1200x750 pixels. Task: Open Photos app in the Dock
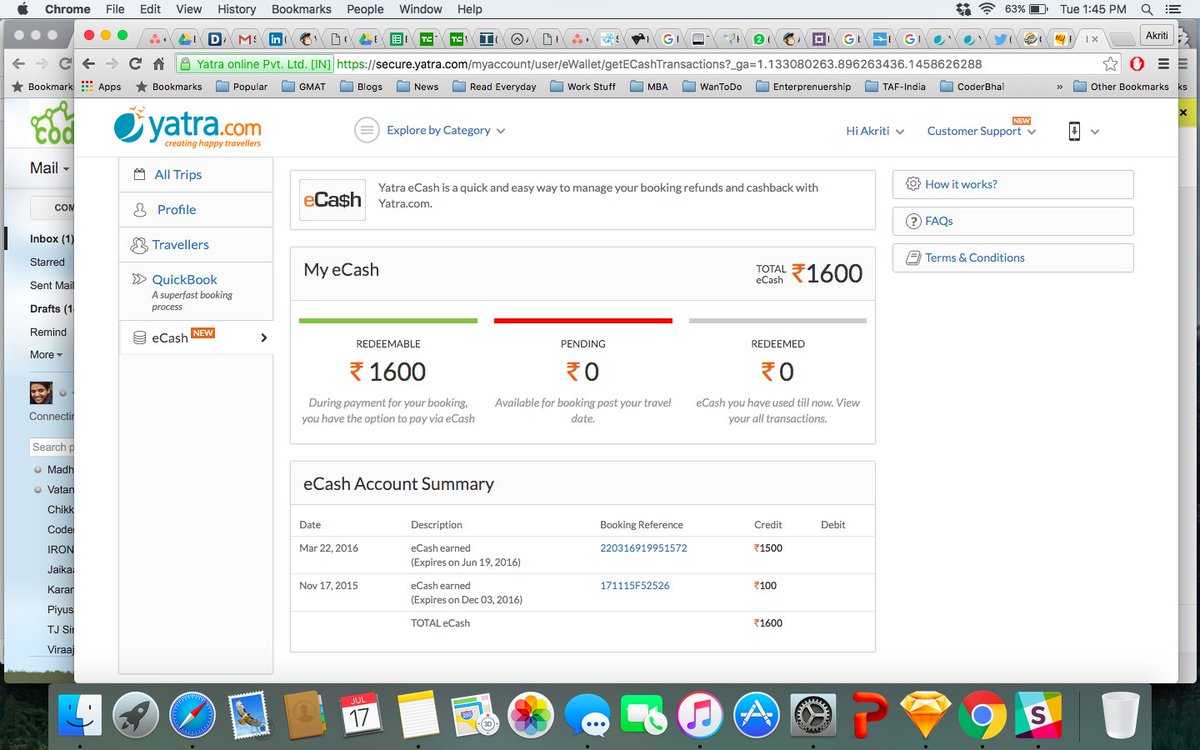click(x=531, y=715)
